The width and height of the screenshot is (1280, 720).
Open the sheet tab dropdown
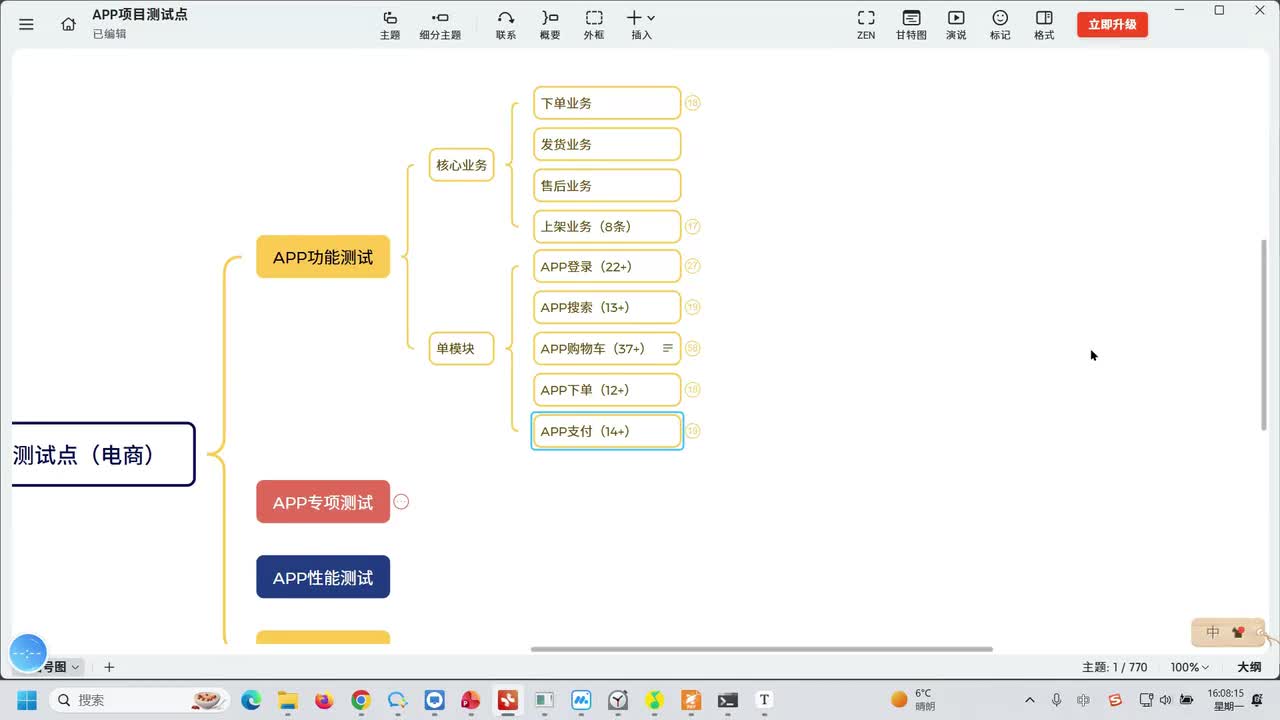tap(75, 667)
